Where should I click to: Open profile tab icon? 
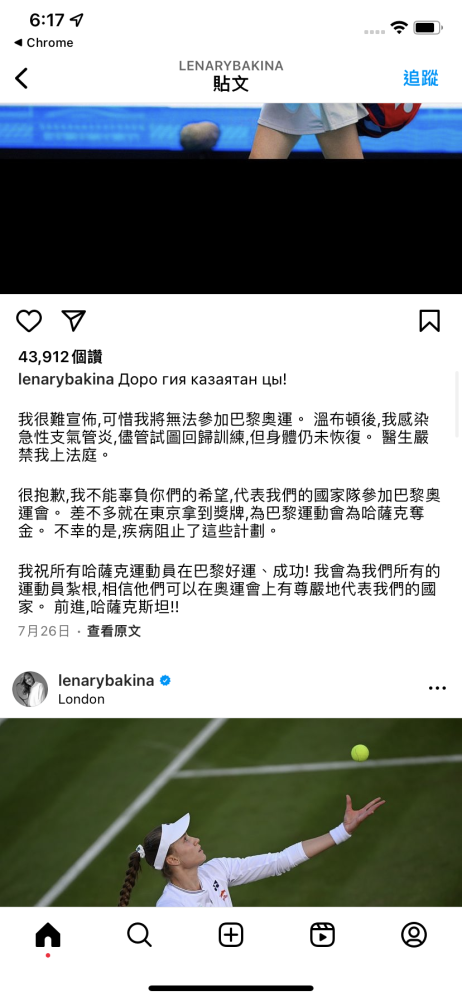click(414, 935)
